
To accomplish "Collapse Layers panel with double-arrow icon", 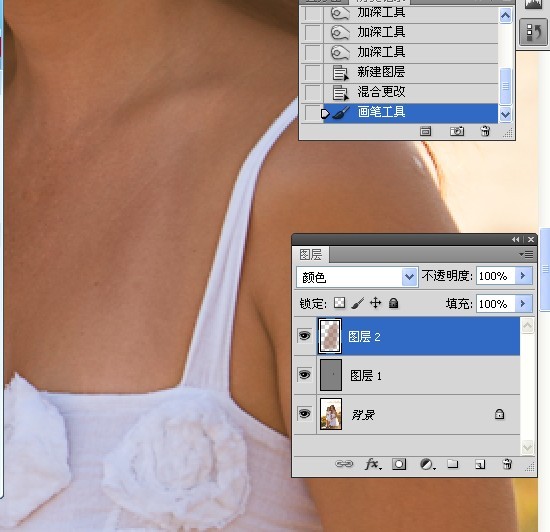I will (x=515, y=240).
